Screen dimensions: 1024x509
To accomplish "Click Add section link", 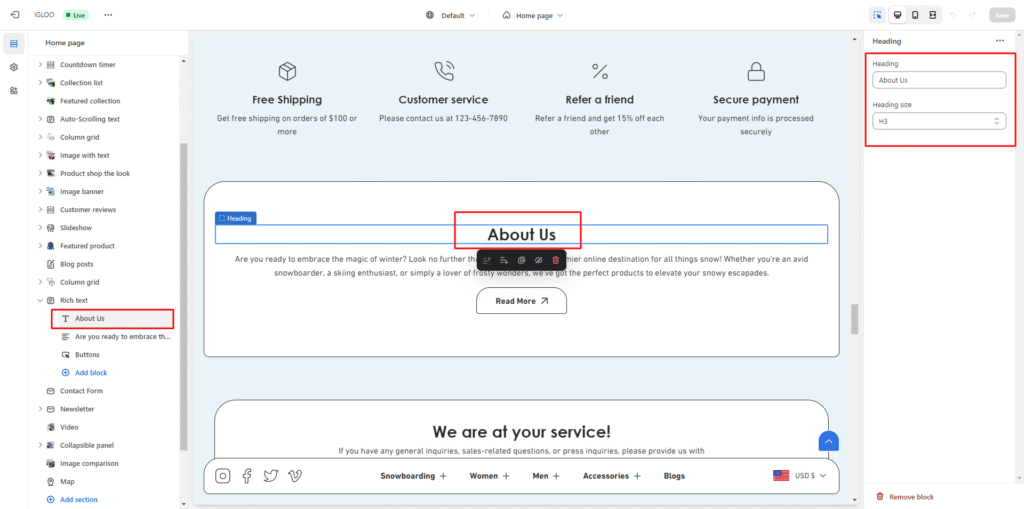I will coord(78,499).
